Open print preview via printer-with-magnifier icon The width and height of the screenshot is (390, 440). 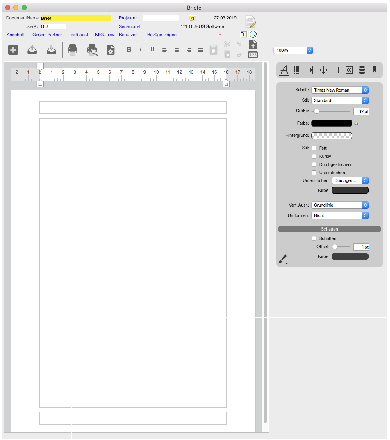pyautogui.click(x=92, y=50)
